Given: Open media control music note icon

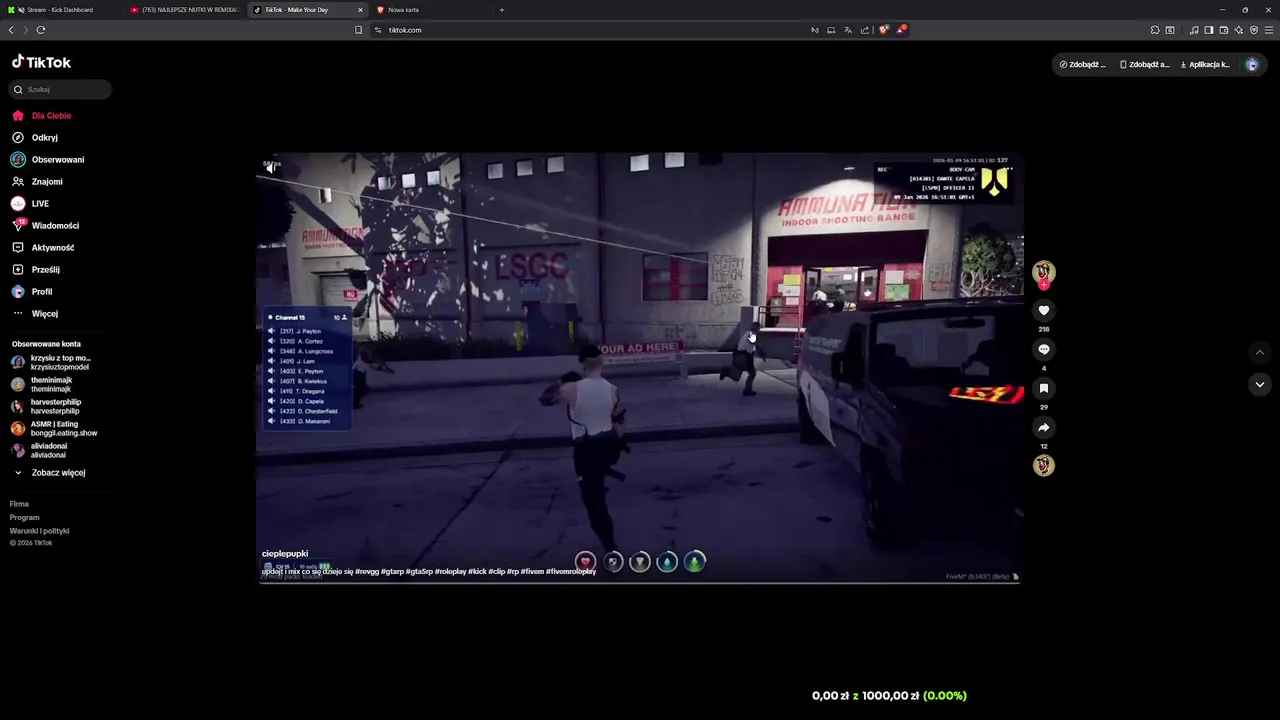Looking at the screenshot, I should tap(1194, 30).
